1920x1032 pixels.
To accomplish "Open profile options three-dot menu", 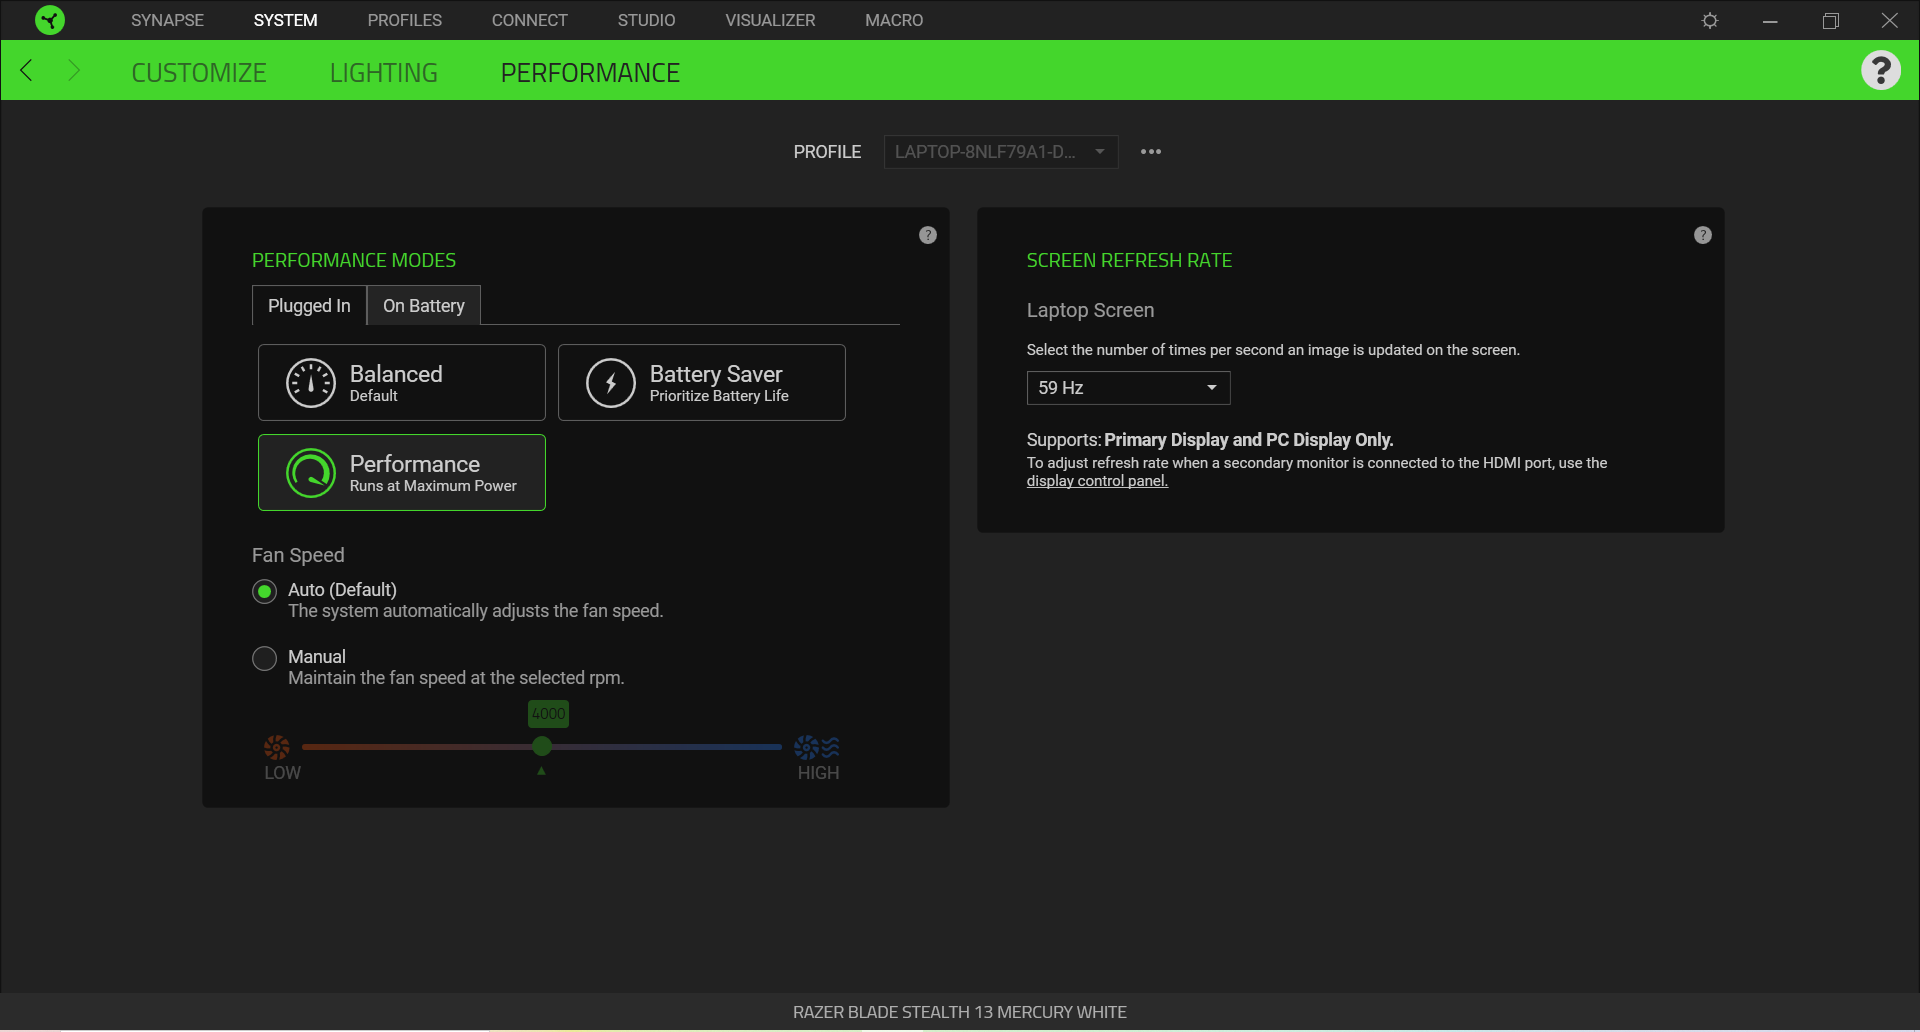I will coord(1151,152).
